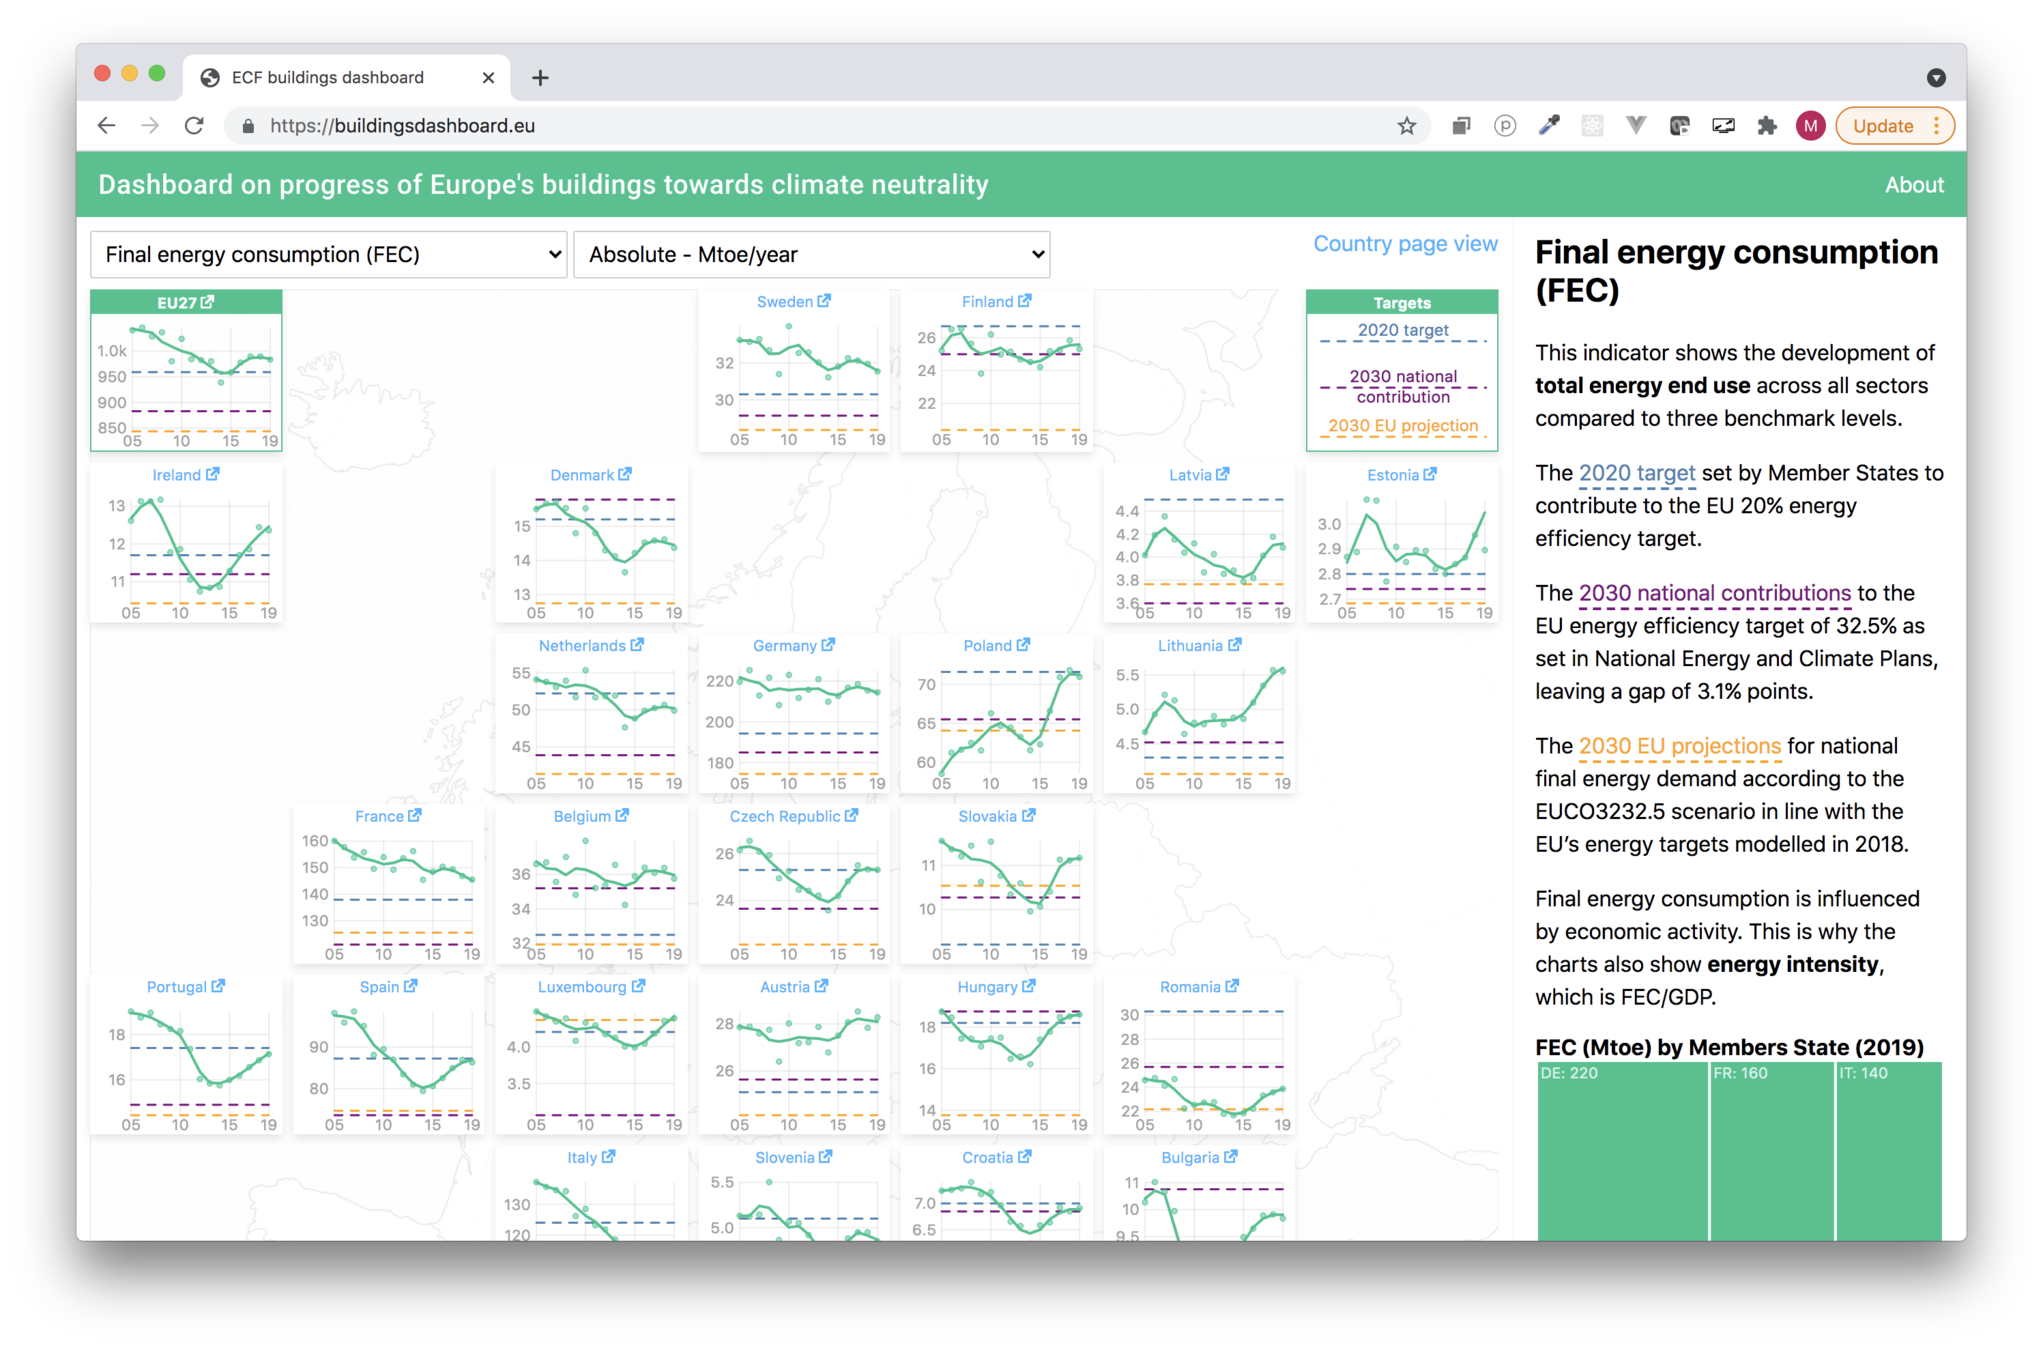
Task: Click 2030 national contributions text link
Action: click(x=1714, y=593)
